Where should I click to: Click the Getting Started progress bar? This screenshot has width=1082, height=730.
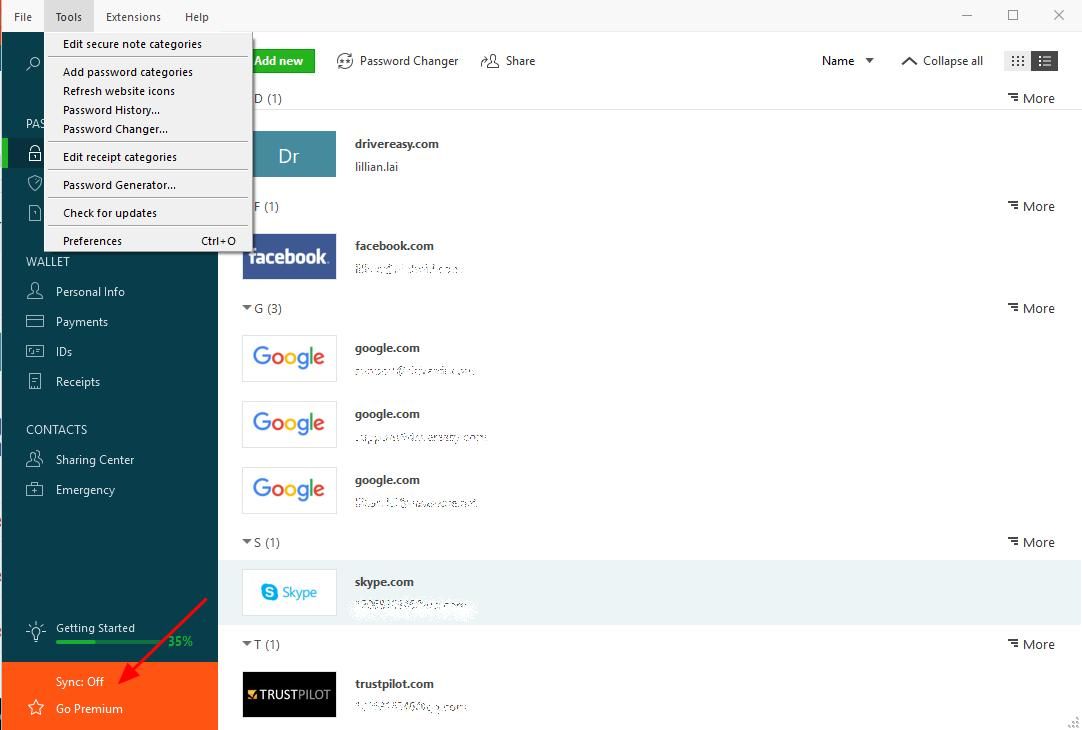[x=110, y=641]
